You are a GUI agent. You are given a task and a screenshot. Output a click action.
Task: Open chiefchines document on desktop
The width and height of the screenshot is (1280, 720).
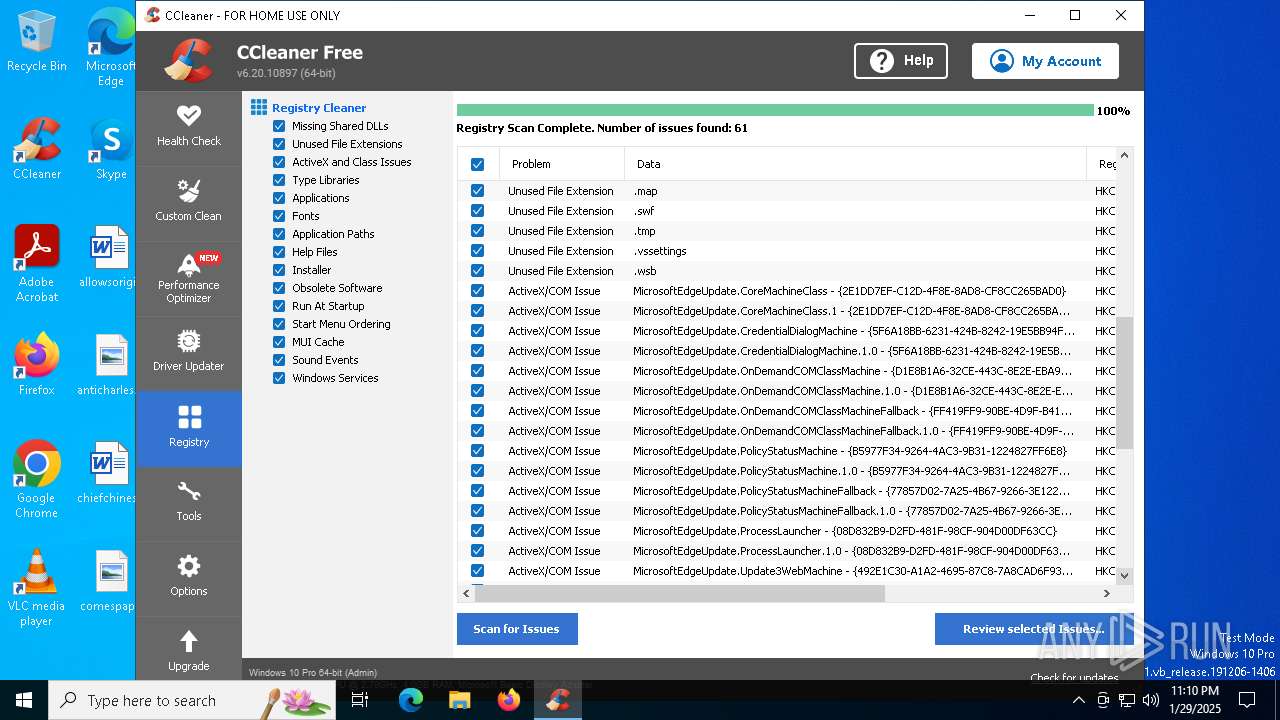(106, 472)
